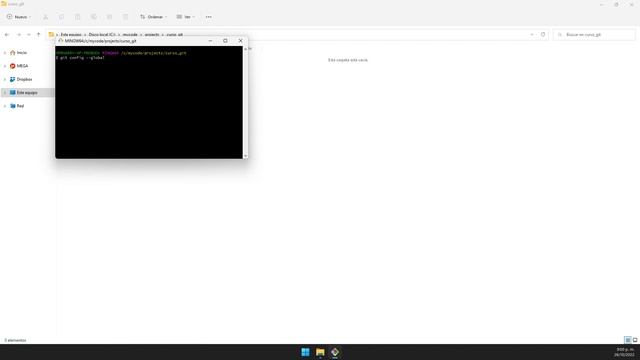The image size is (640, 360).
Task: Click the Explorer forward arrow
Action: pos(18,35)
